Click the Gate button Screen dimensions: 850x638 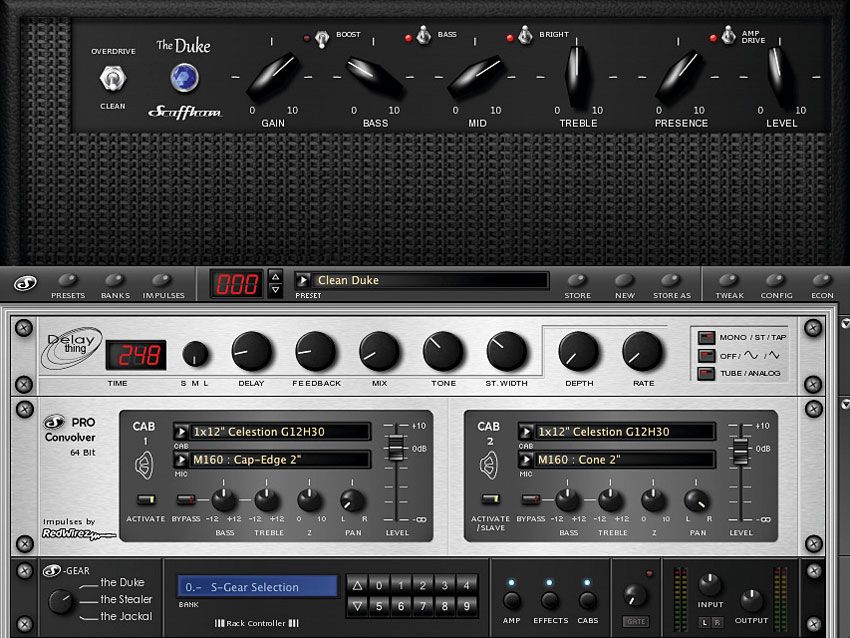click(x=636, y=622)
